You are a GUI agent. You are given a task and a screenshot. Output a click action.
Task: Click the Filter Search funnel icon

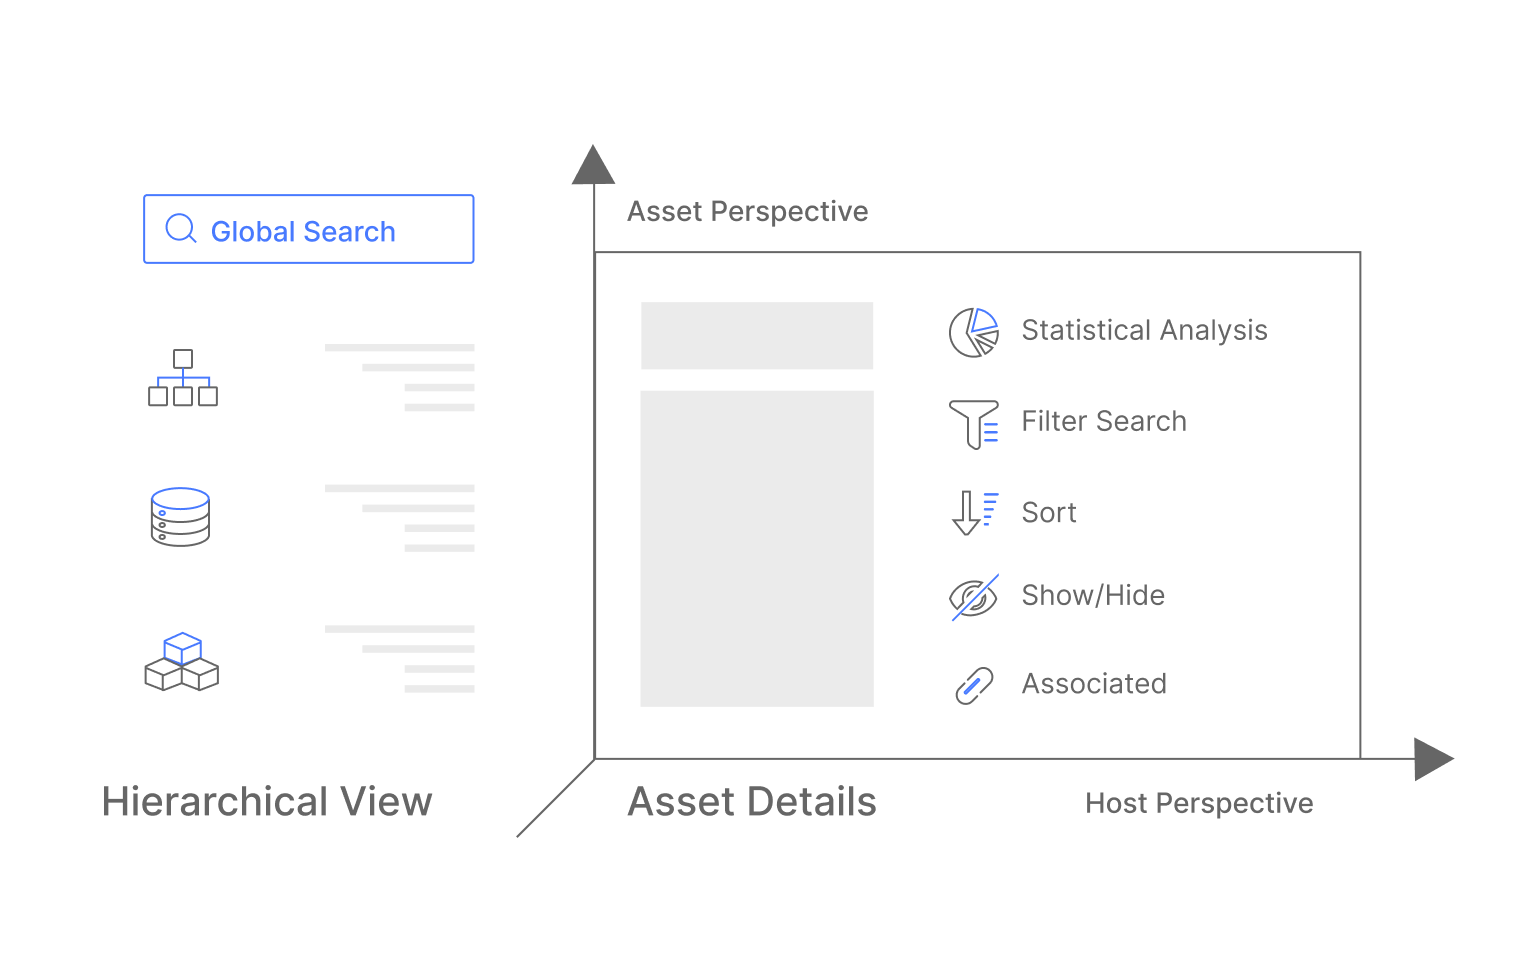click(x=973, y=423)
